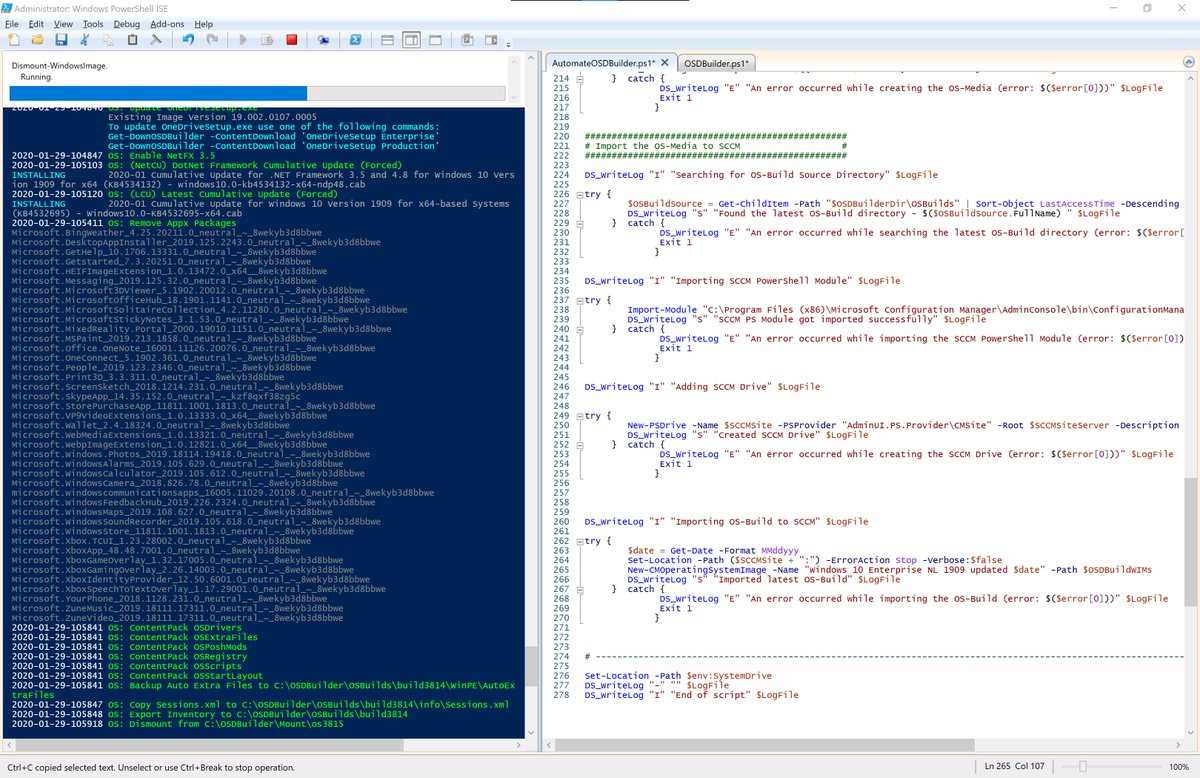The image size is (1200, 778).
Task: Clear the console pane icon
Action: click(156, 40)
